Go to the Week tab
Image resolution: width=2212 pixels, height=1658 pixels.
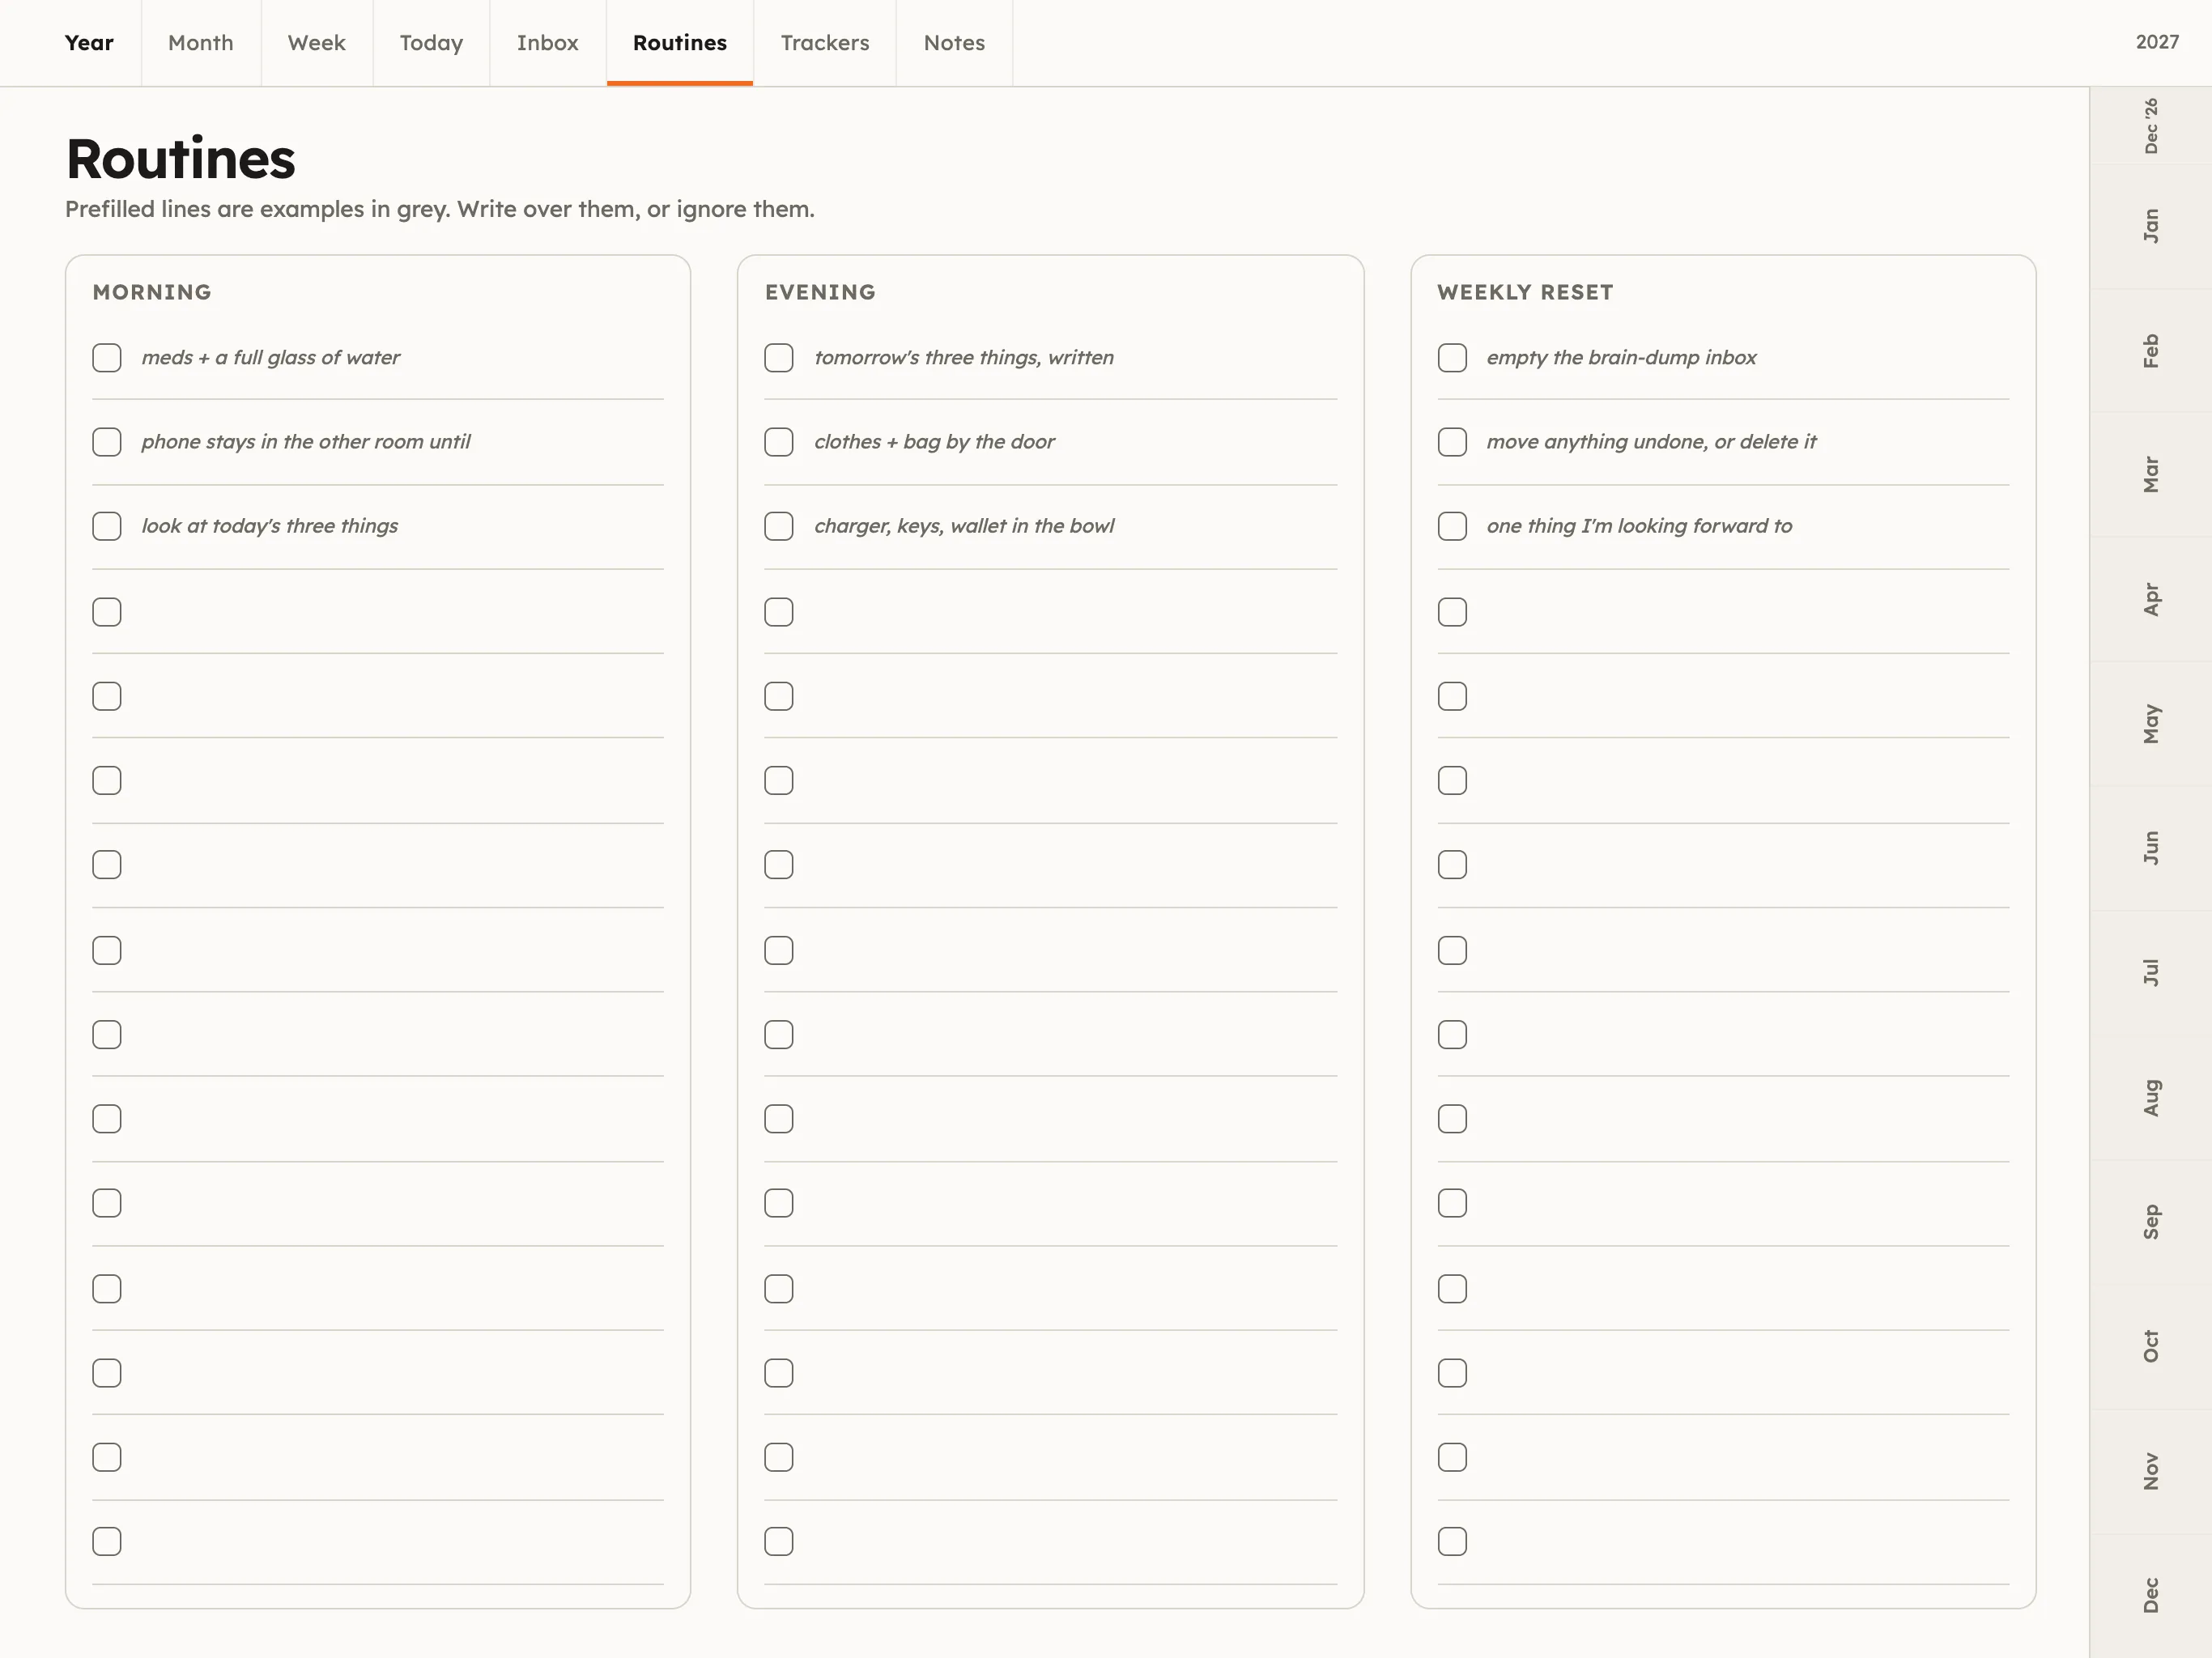(317, 43)
